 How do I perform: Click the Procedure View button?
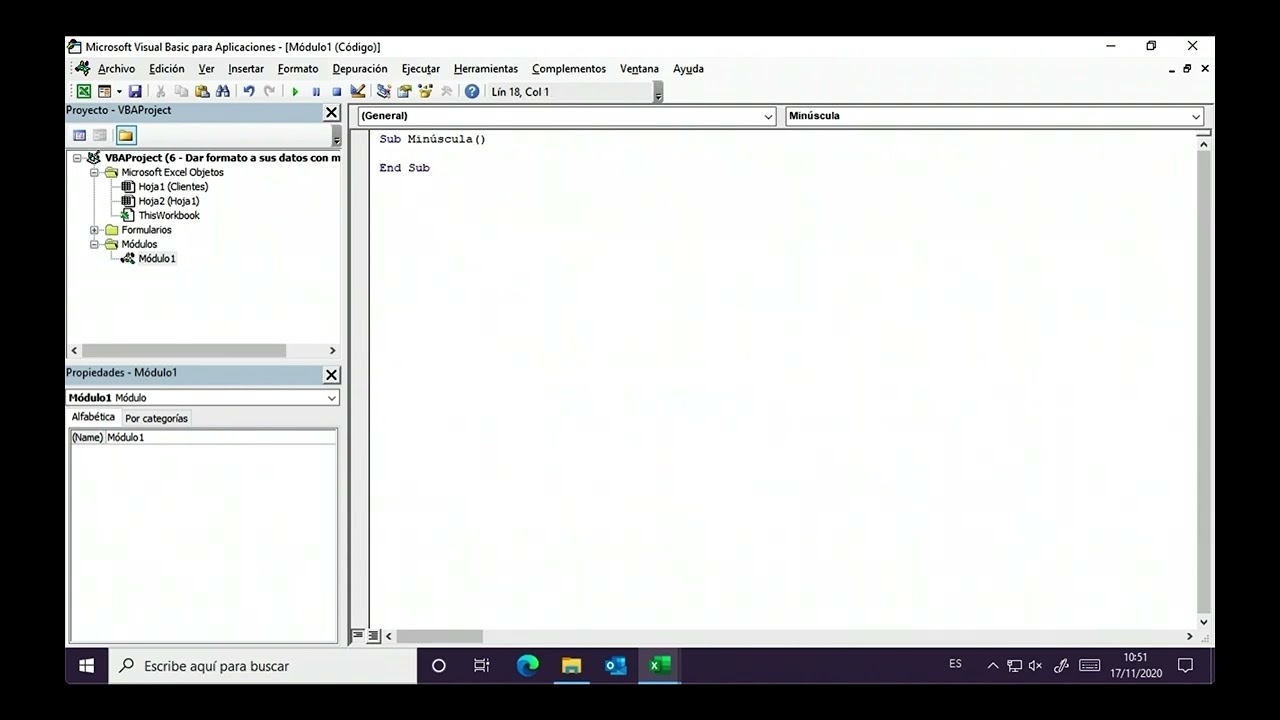pos(358,636)
